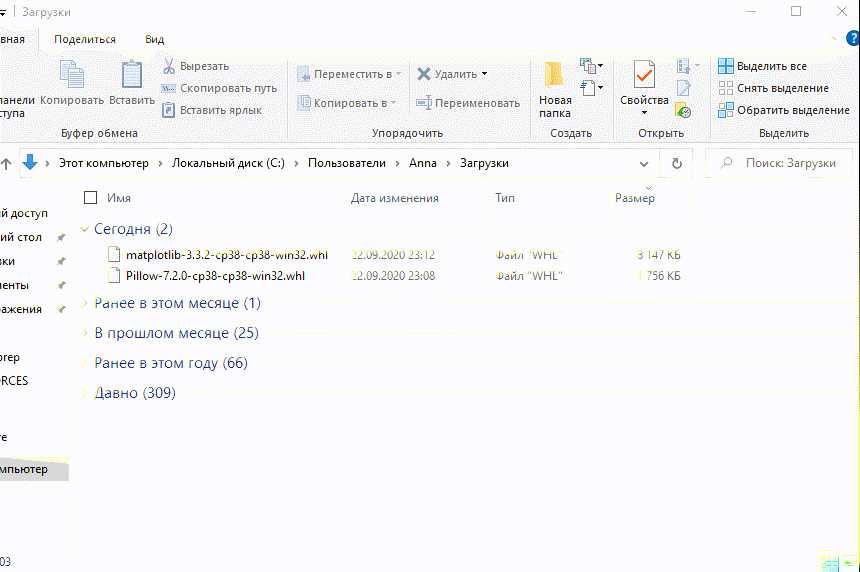Select matplotlib-3.3.2-cp38-cp38-win32.whl file
860x572 pixels.
tap(227, 255)
